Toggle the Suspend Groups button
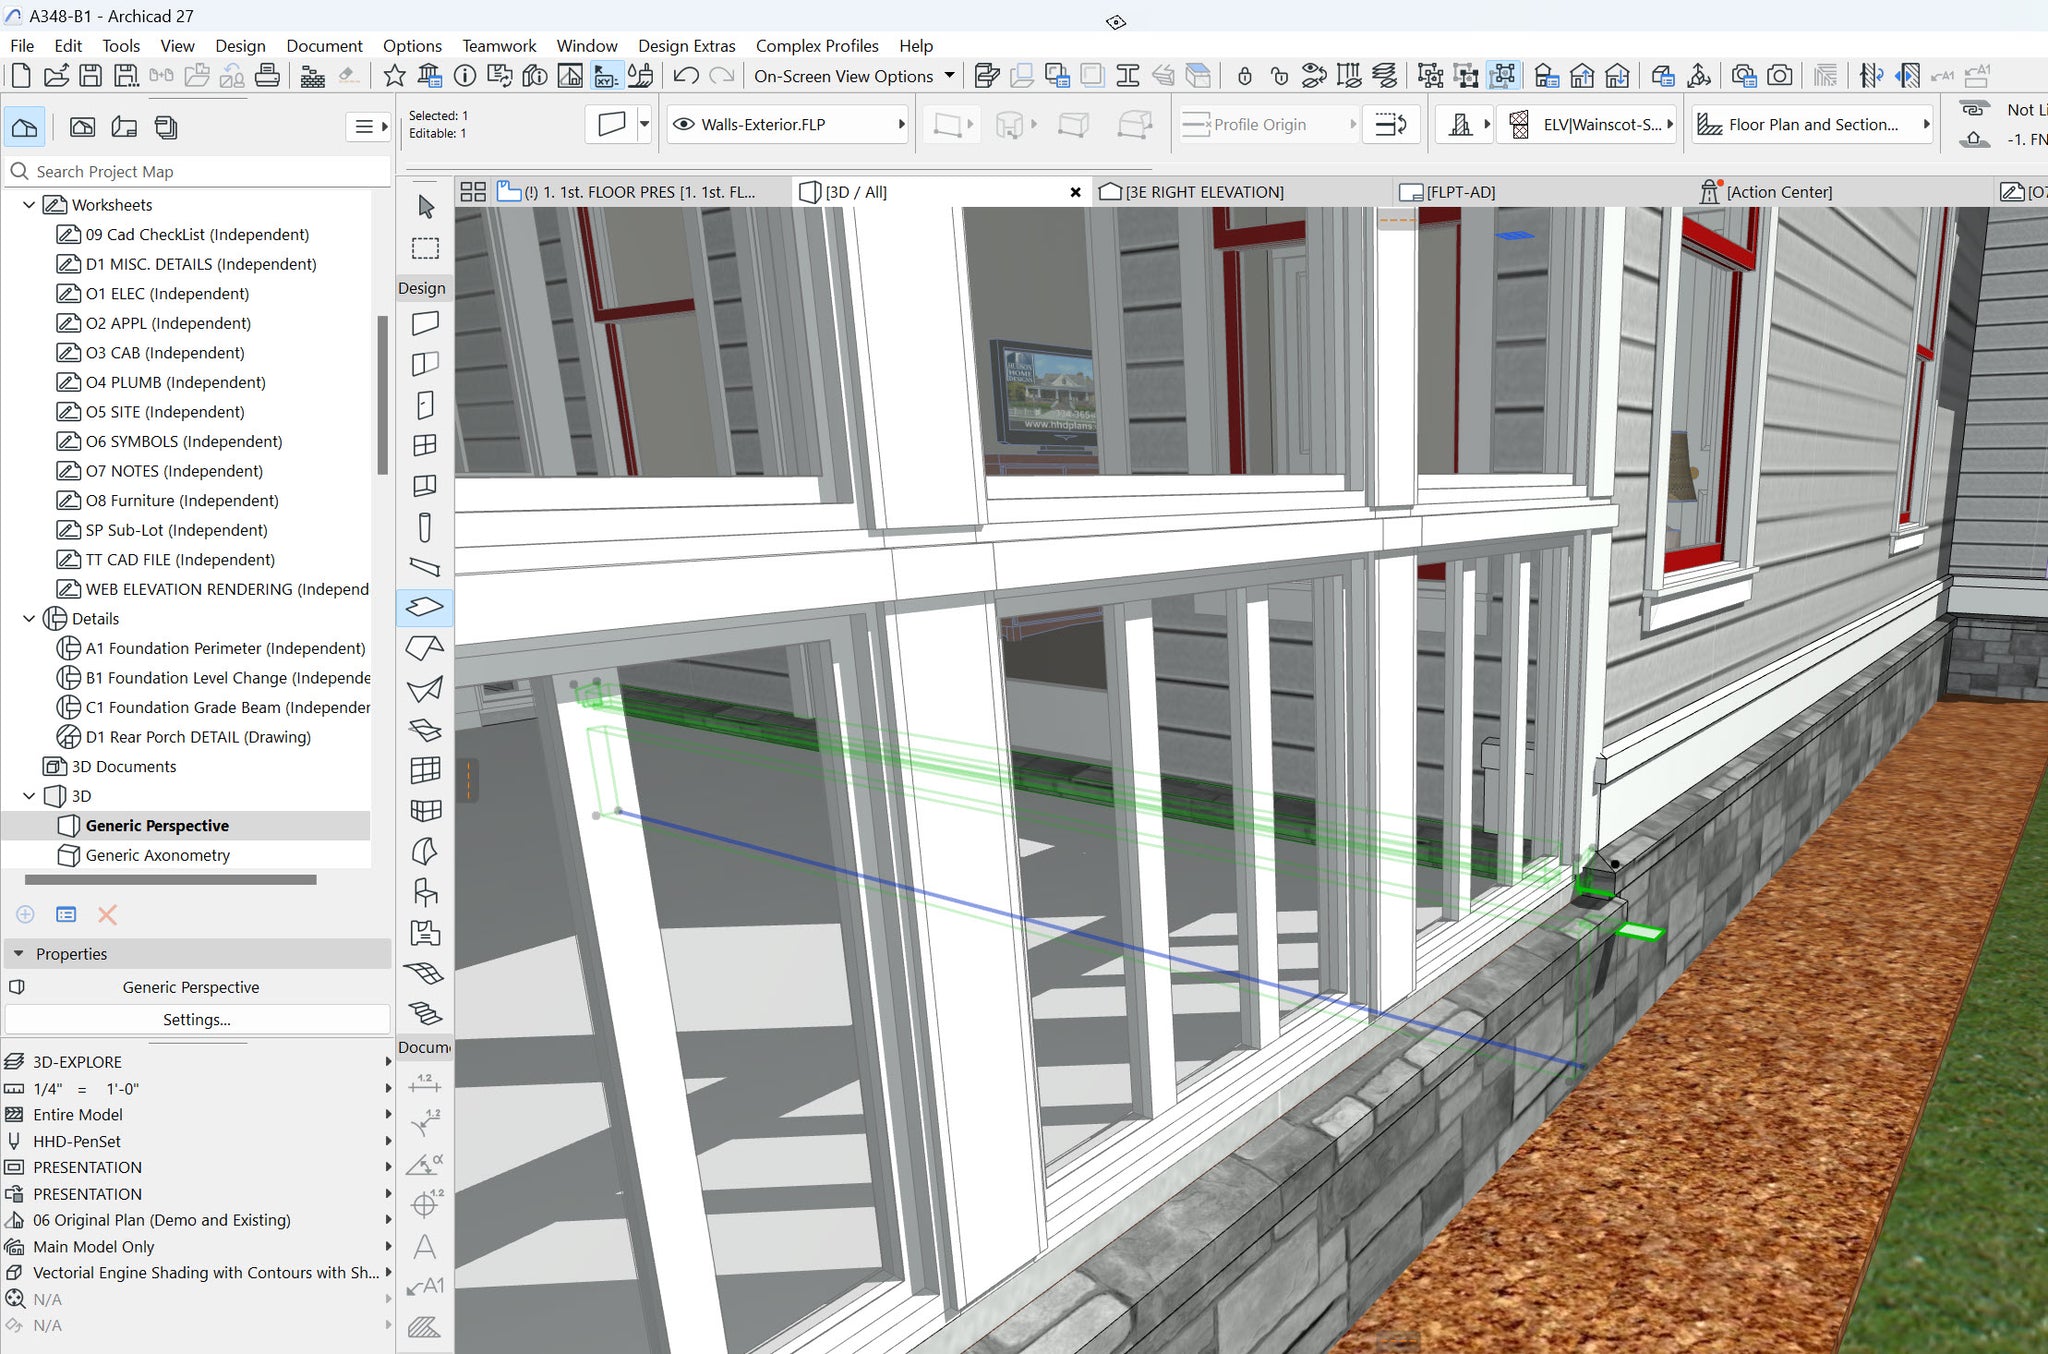Image resolution: width=2048 pixels, height=1354 pixels. [x=1502, y=76]
